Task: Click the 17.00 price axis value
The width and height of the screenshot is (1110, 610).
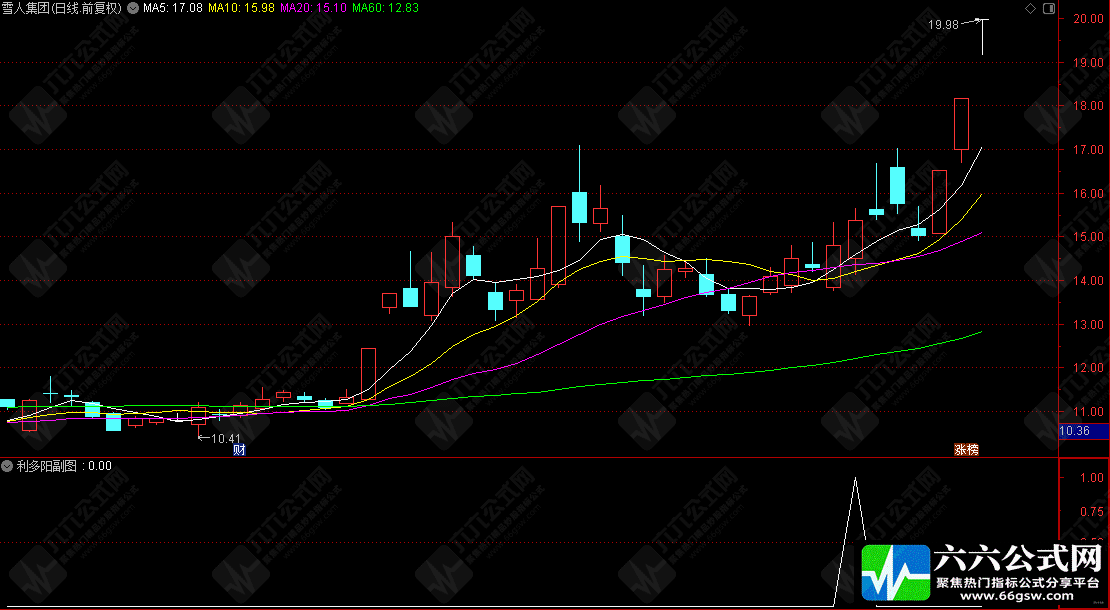Action: pos(1088,150)
